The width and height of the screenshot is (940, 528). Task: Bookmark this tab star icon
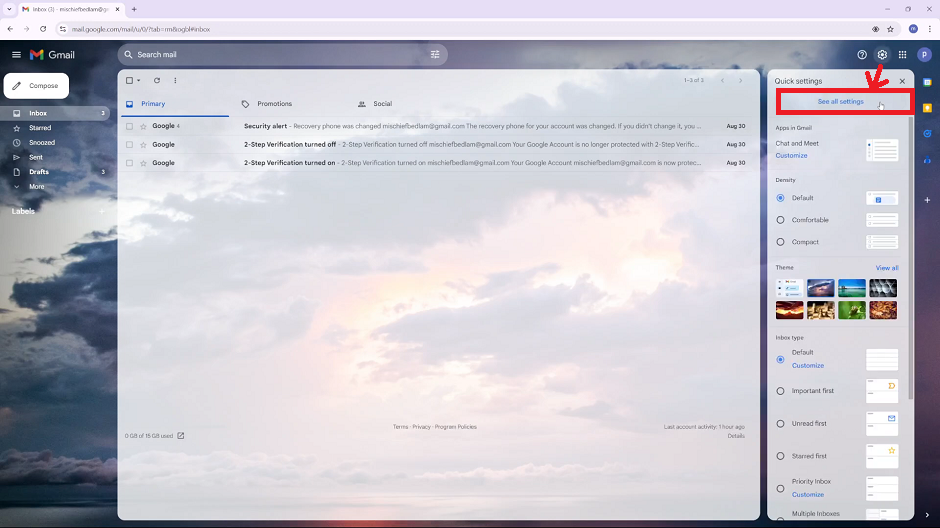[x=890, y=29]
